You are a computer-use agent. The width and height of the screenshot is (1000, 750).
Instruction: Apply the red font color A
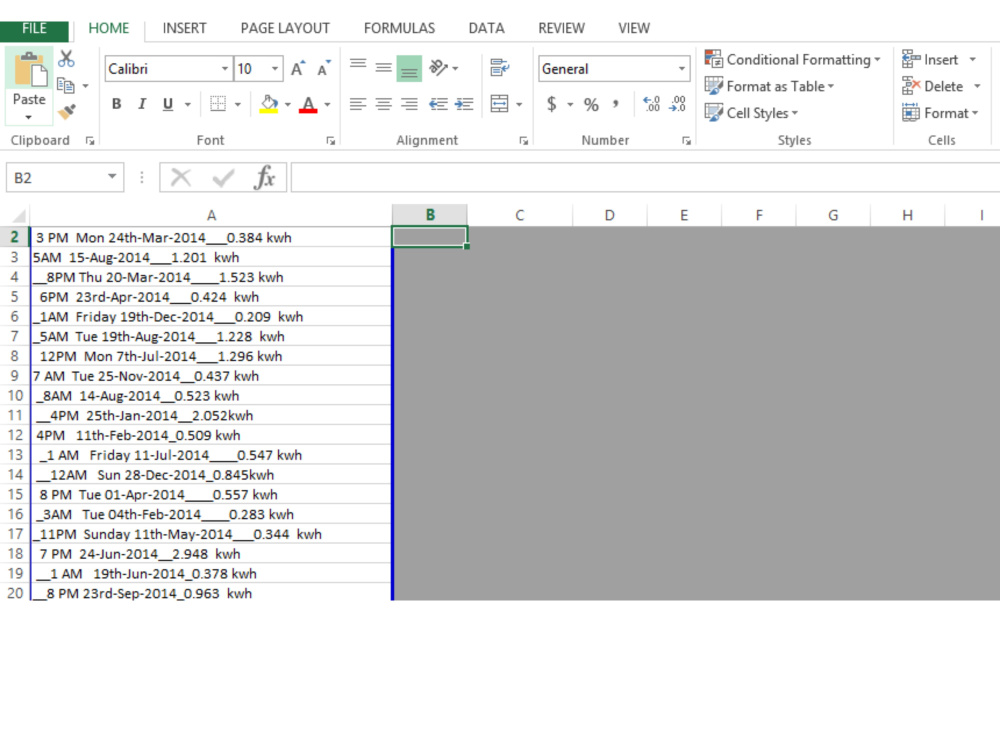[x=308, y=104]
